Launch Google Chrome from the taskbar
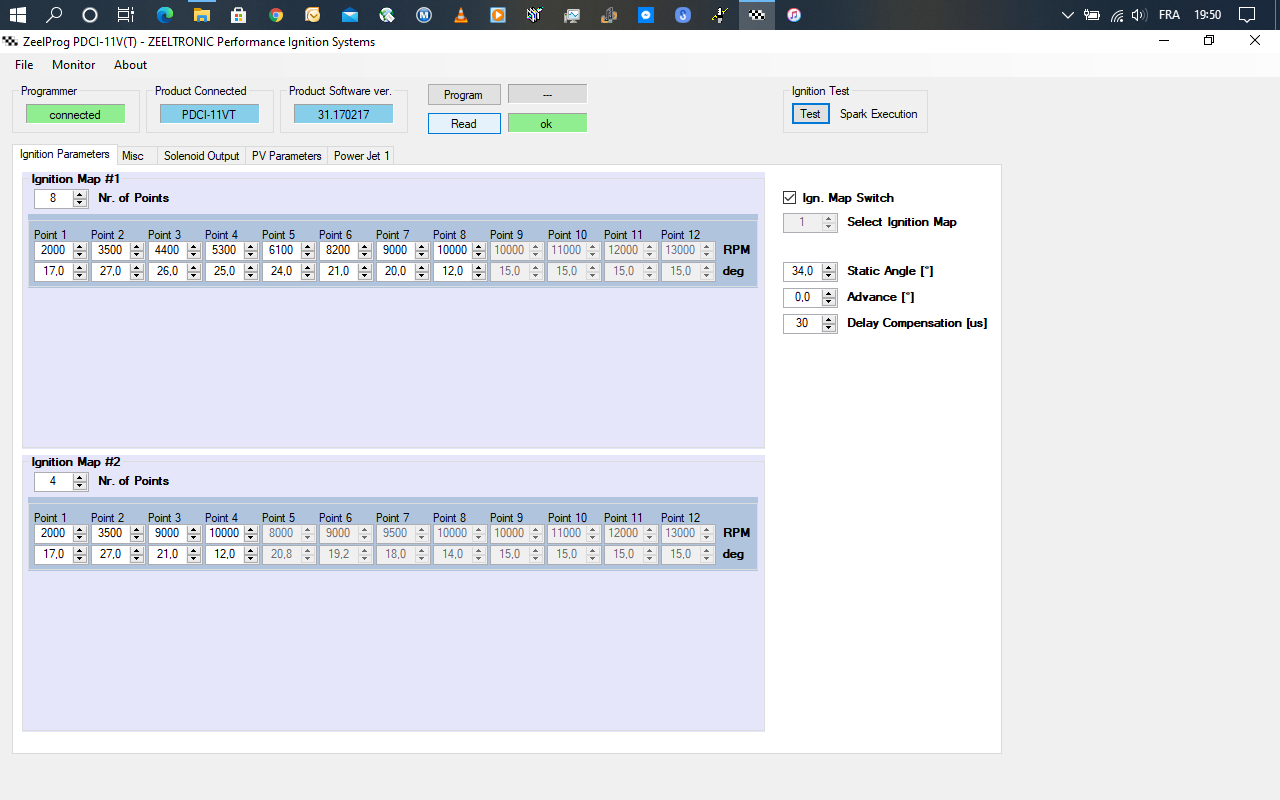The width and height of the screenshot is (1280, 800). click(276, 15)
